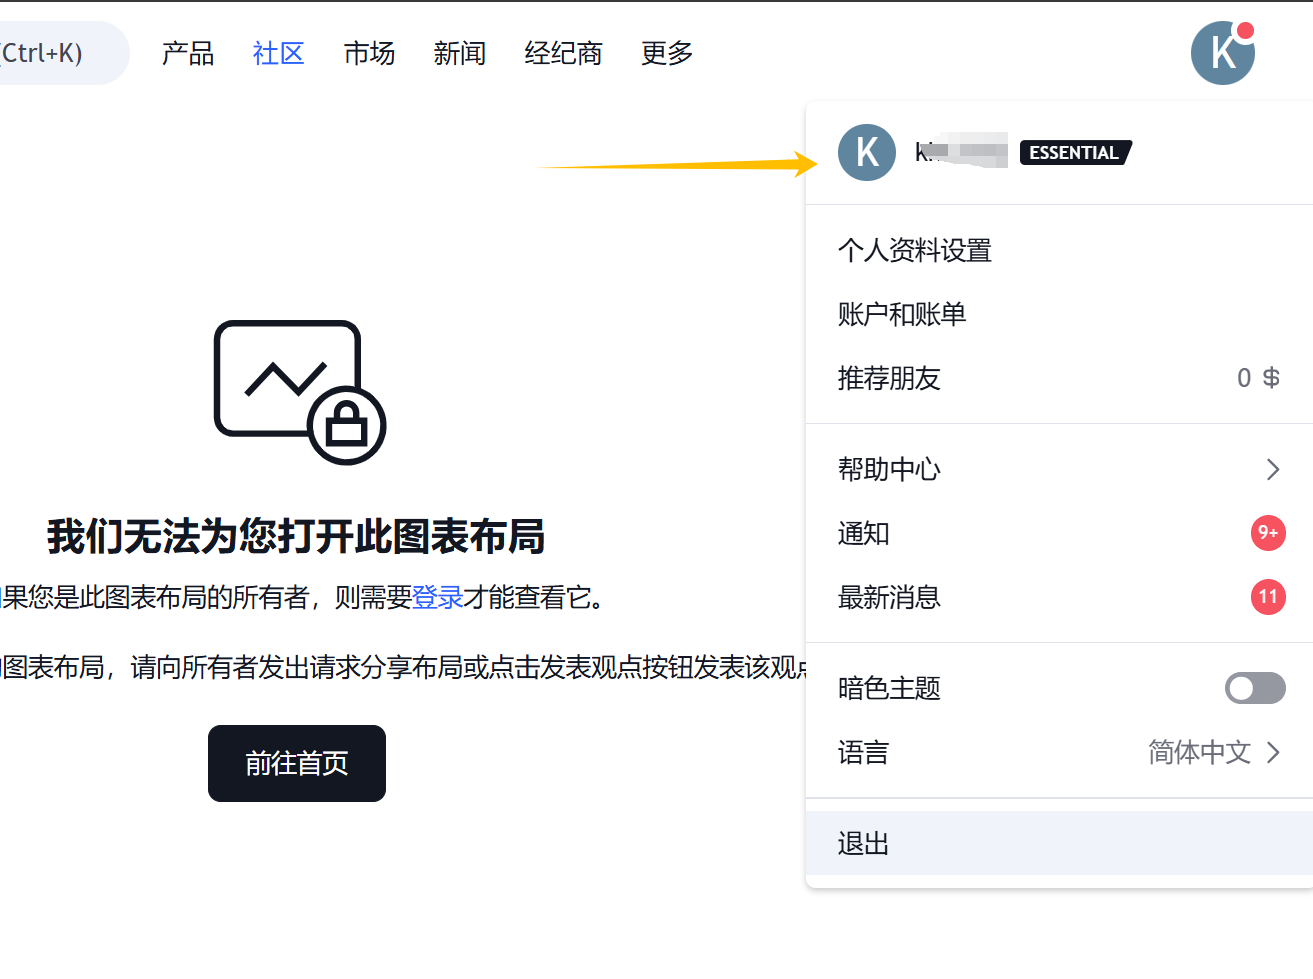This screenshot has height=979, width=1313.
Task: Toggle the 暗色主题 dark theme switch
Action: tap(1254, 688)
